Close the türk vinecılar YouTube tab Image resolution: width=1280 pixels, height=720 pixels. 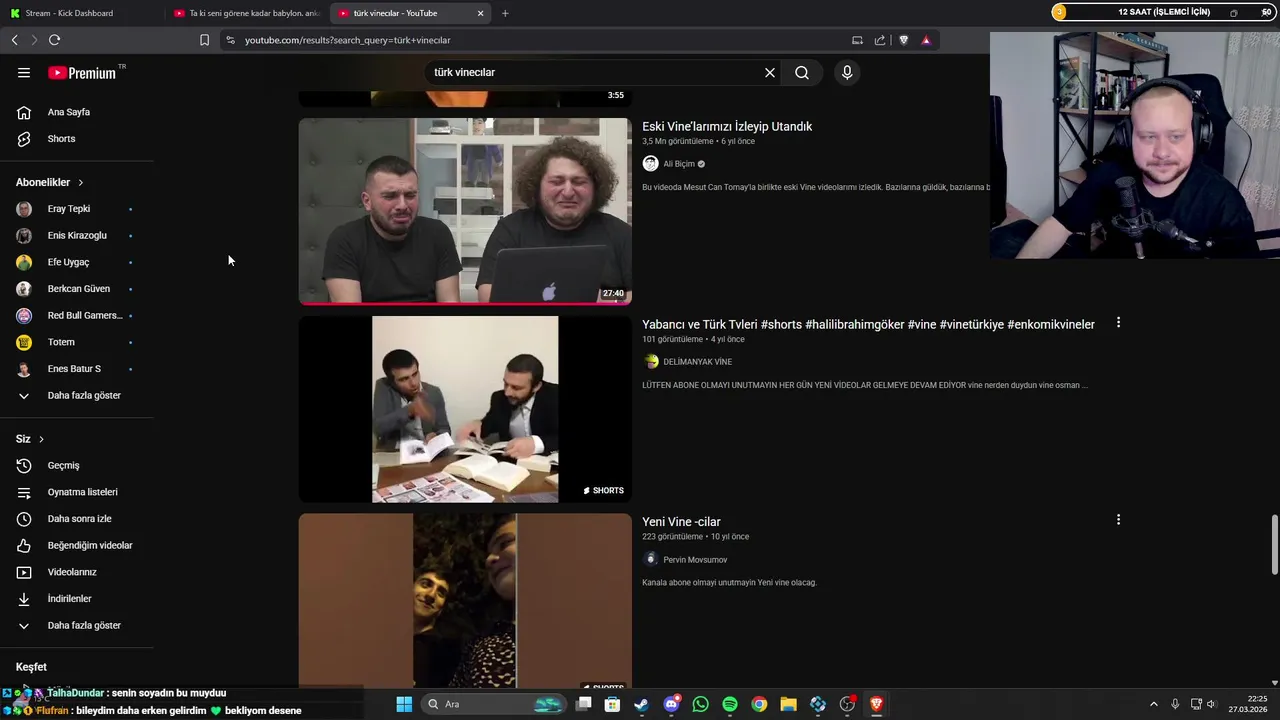[481, 14]
